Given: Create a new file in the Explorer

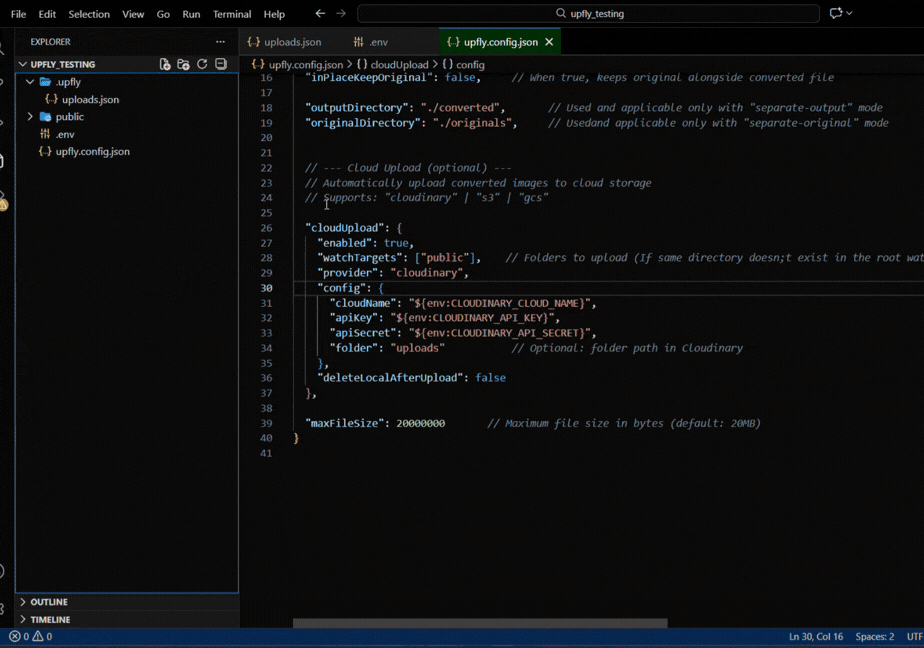Looking at the screenshot, I should (164, 63).
